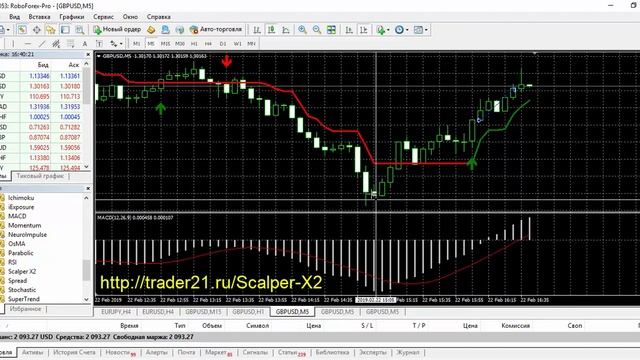Screen dimensions: 640x360
Task: Switch timeframe to D1
Action: point(223,44)
